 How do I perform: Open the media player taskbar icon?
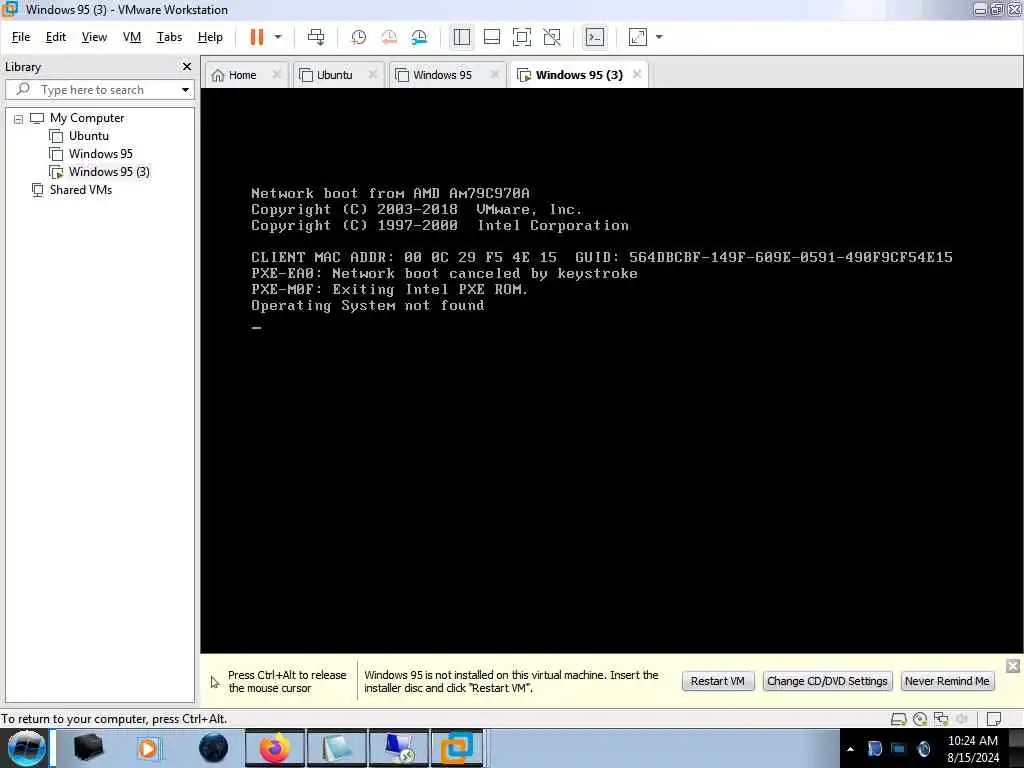click(148, 748)
